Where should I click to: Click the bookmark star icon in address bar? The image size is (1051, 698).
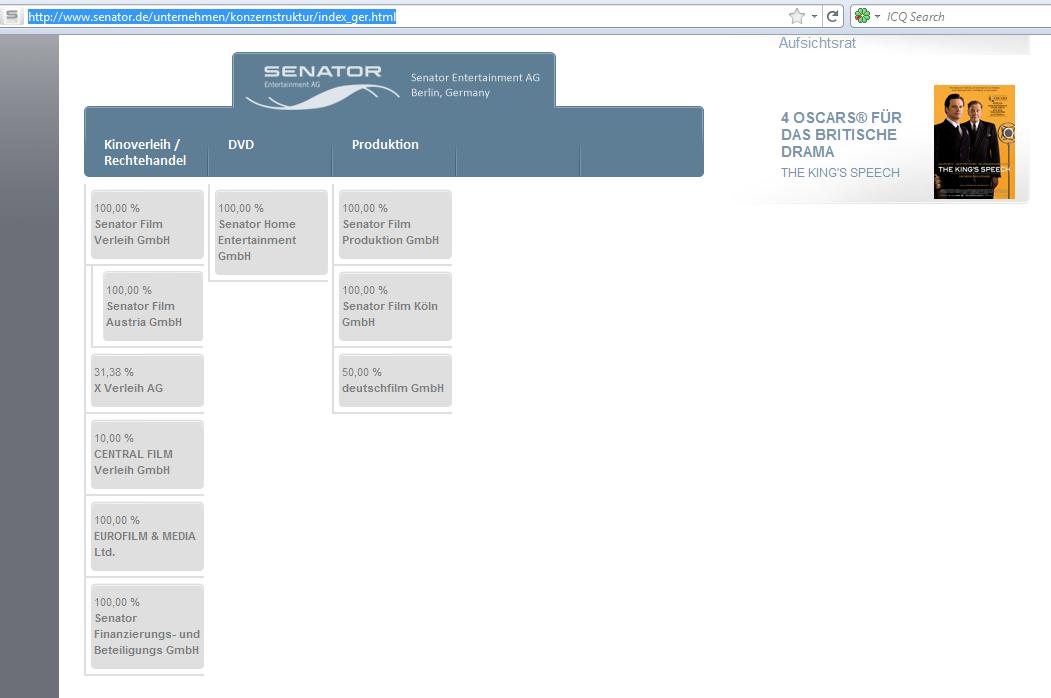796,16
